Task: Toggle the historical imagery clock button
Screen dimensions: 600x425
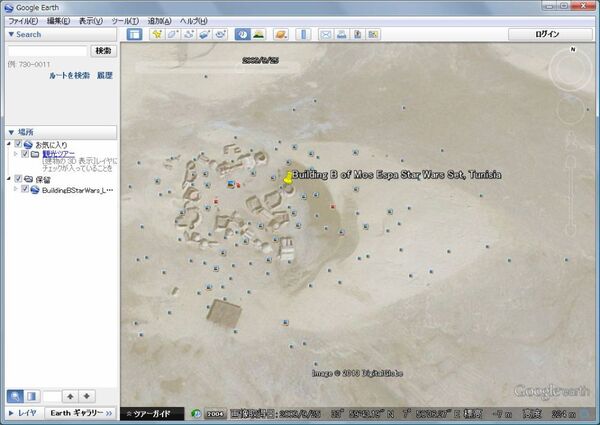Action: [243, 34]
